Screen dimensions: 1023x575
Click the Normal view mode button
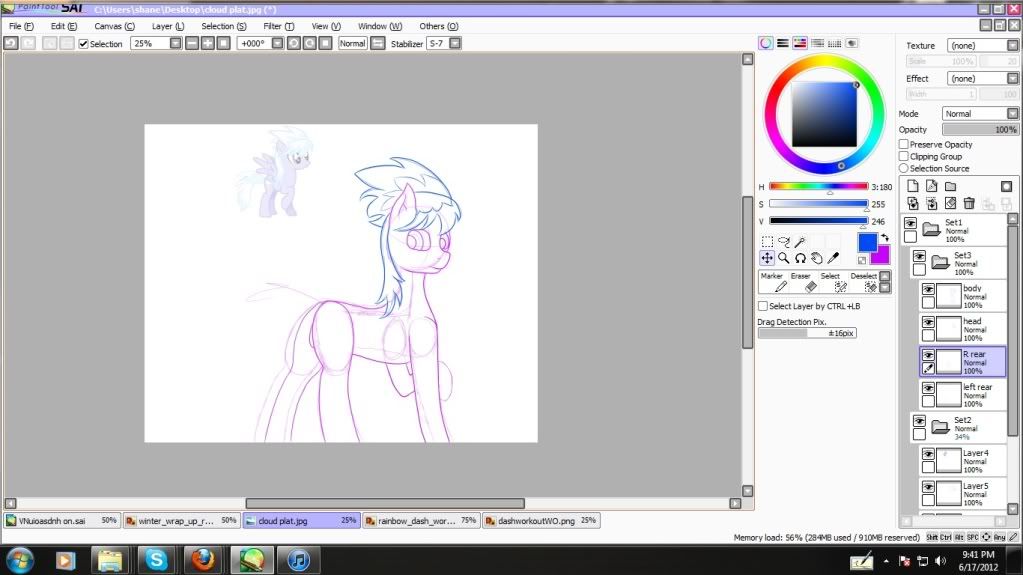(x=352, y=43)
